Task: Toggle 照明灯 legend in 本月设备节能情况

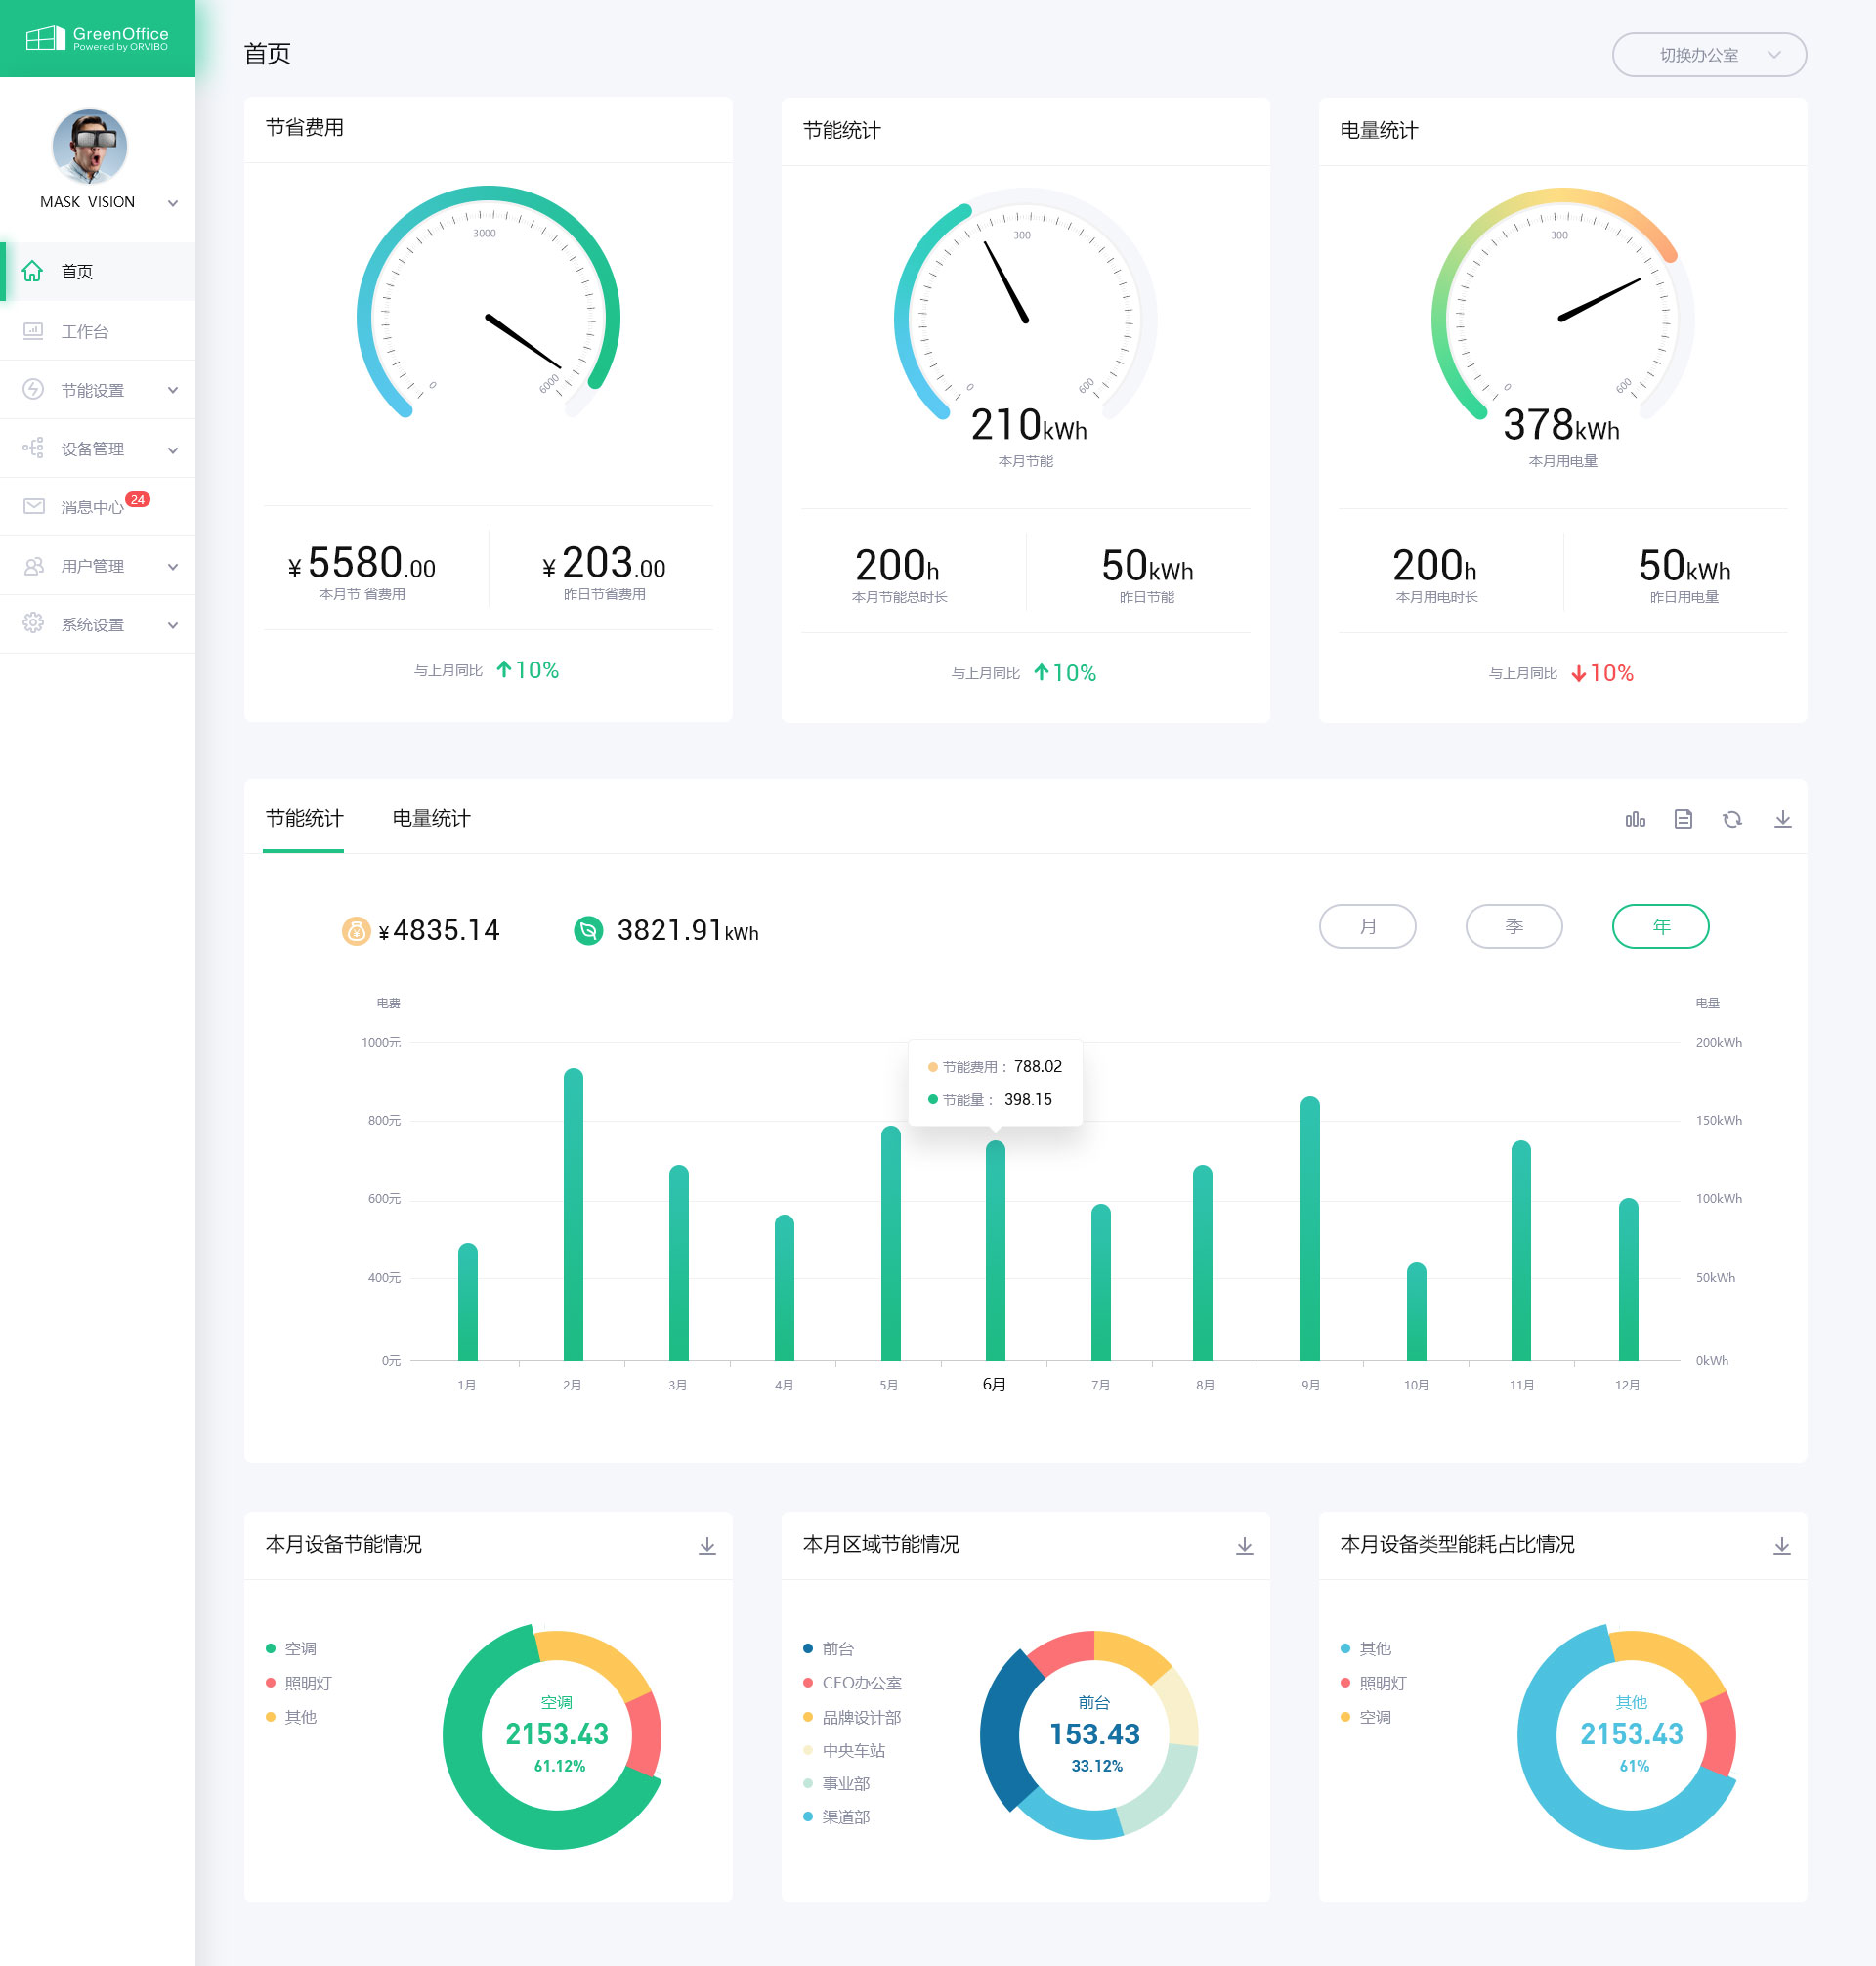Action: [307, 1683]
